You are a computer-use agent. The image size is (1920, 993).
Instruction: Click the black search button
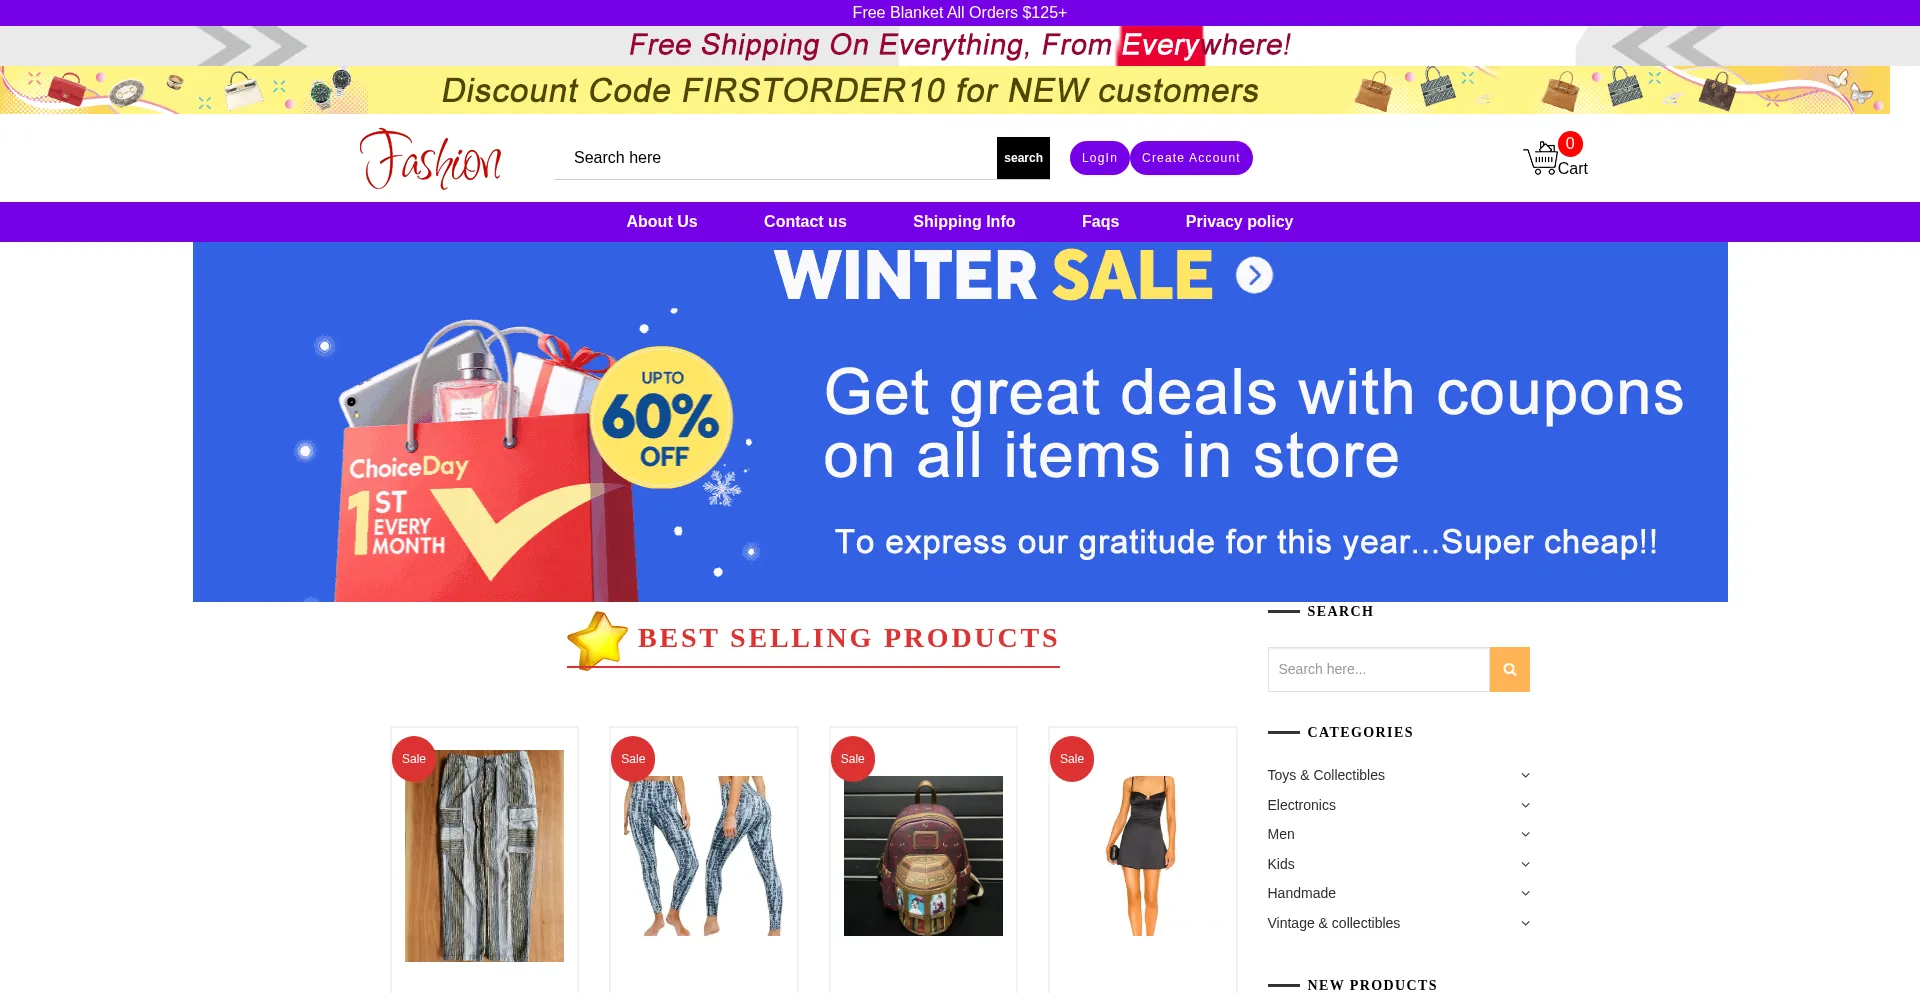(1023, 158)
